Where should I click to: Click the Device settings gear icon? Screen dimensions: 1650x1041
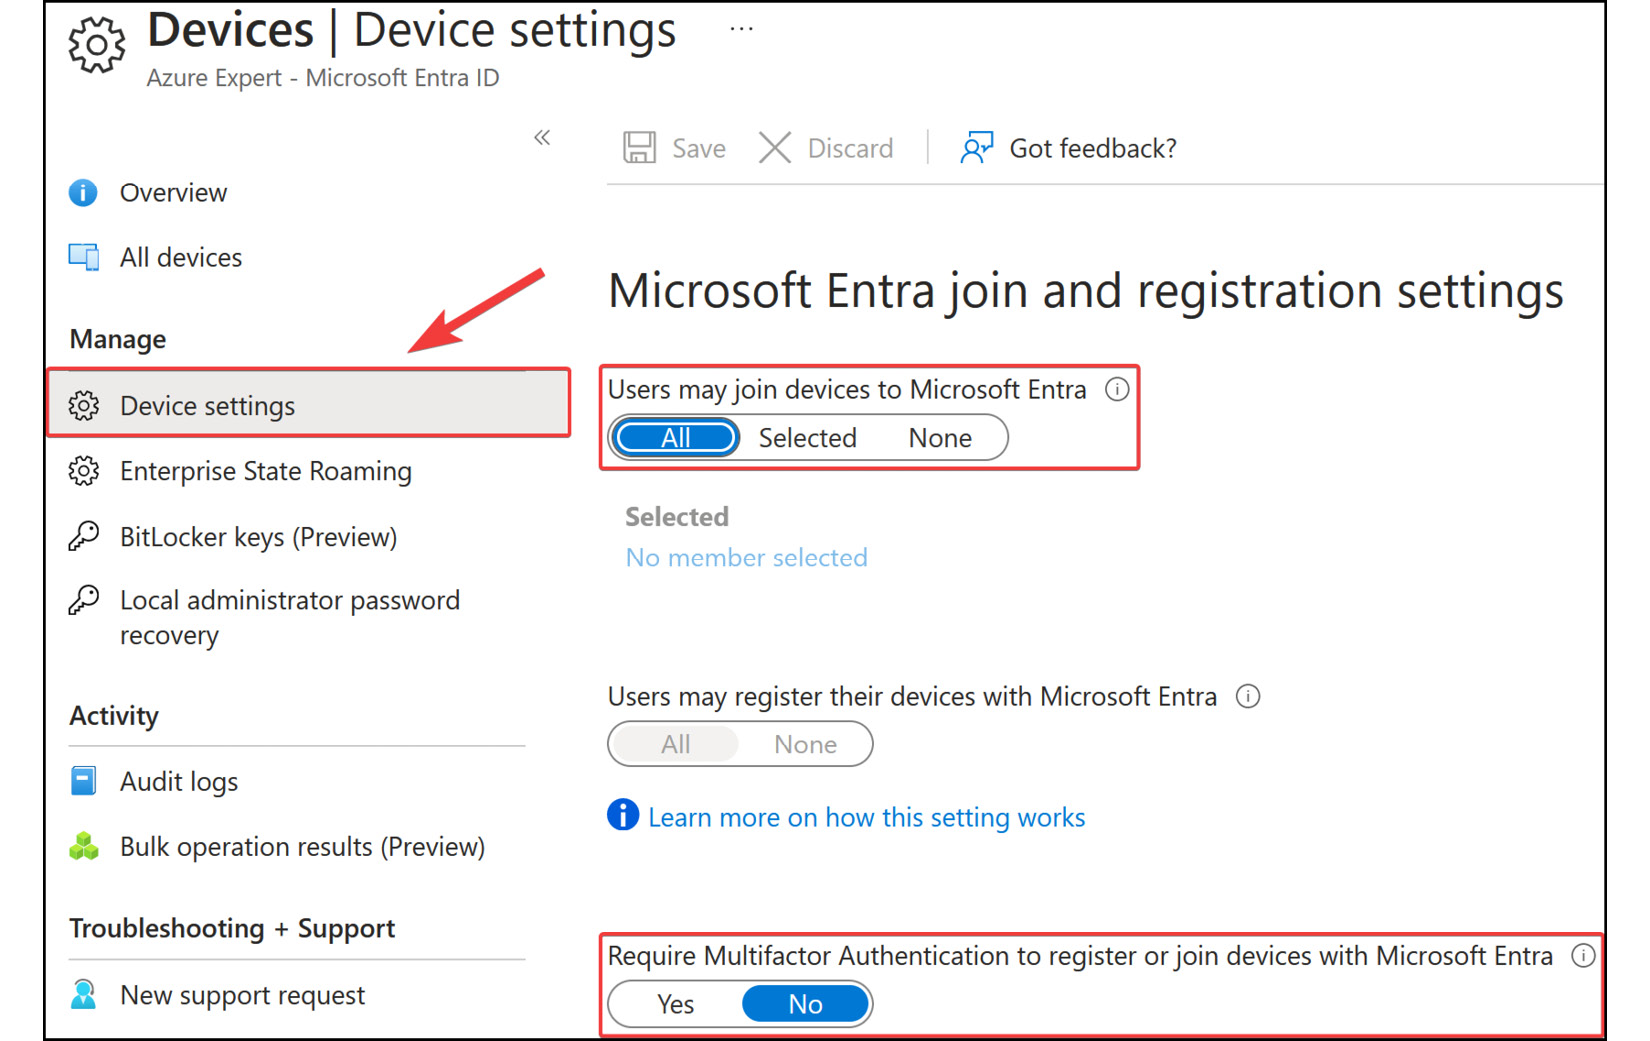pos(84,405)
